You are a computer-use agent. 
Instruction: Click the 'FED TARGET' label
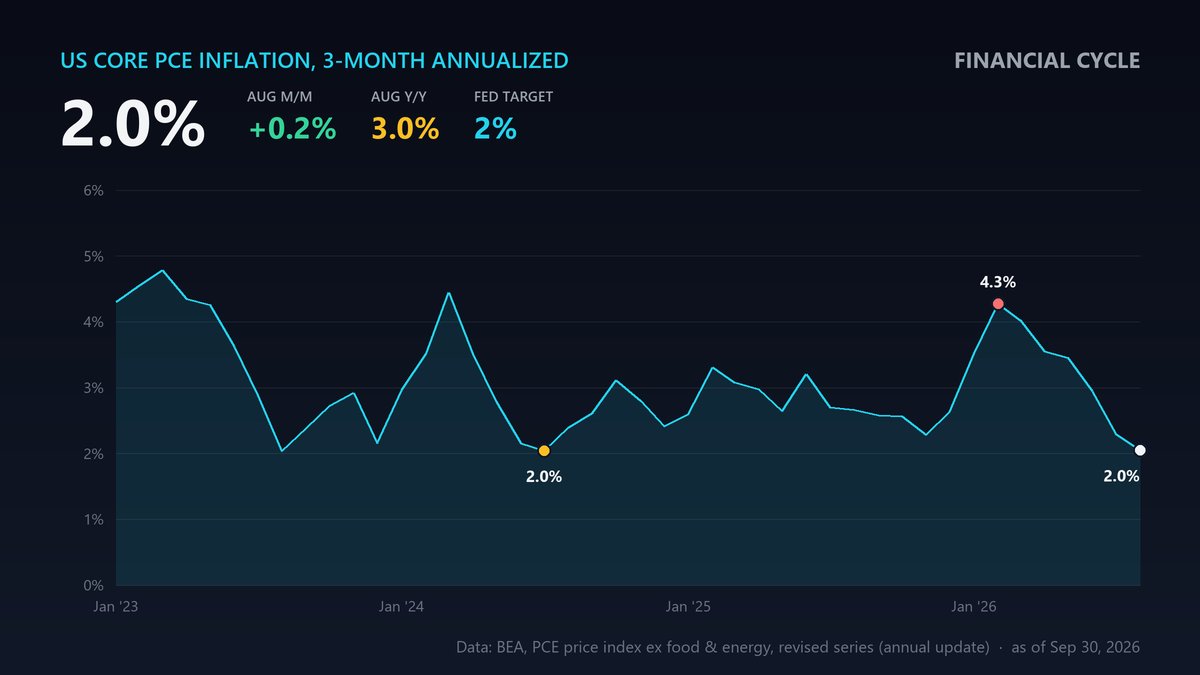point(513,97)
